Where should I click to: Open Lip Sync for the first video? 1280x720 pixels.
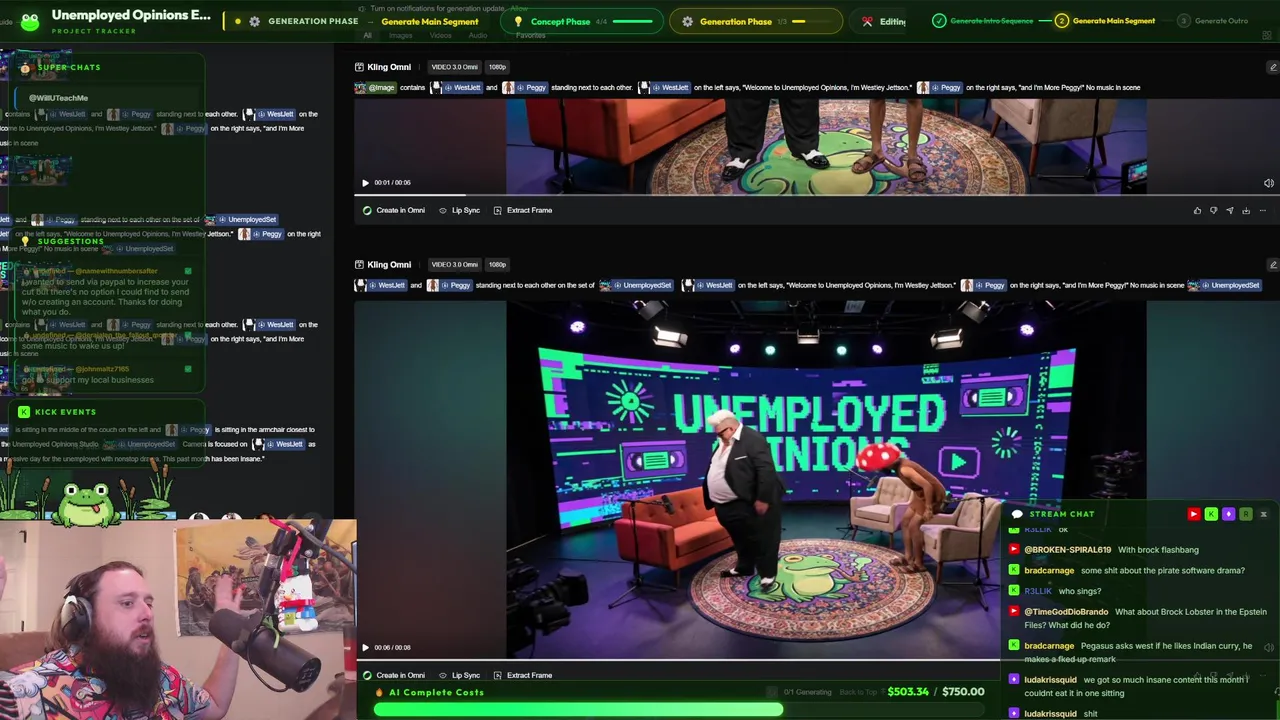tap(459, 211)
